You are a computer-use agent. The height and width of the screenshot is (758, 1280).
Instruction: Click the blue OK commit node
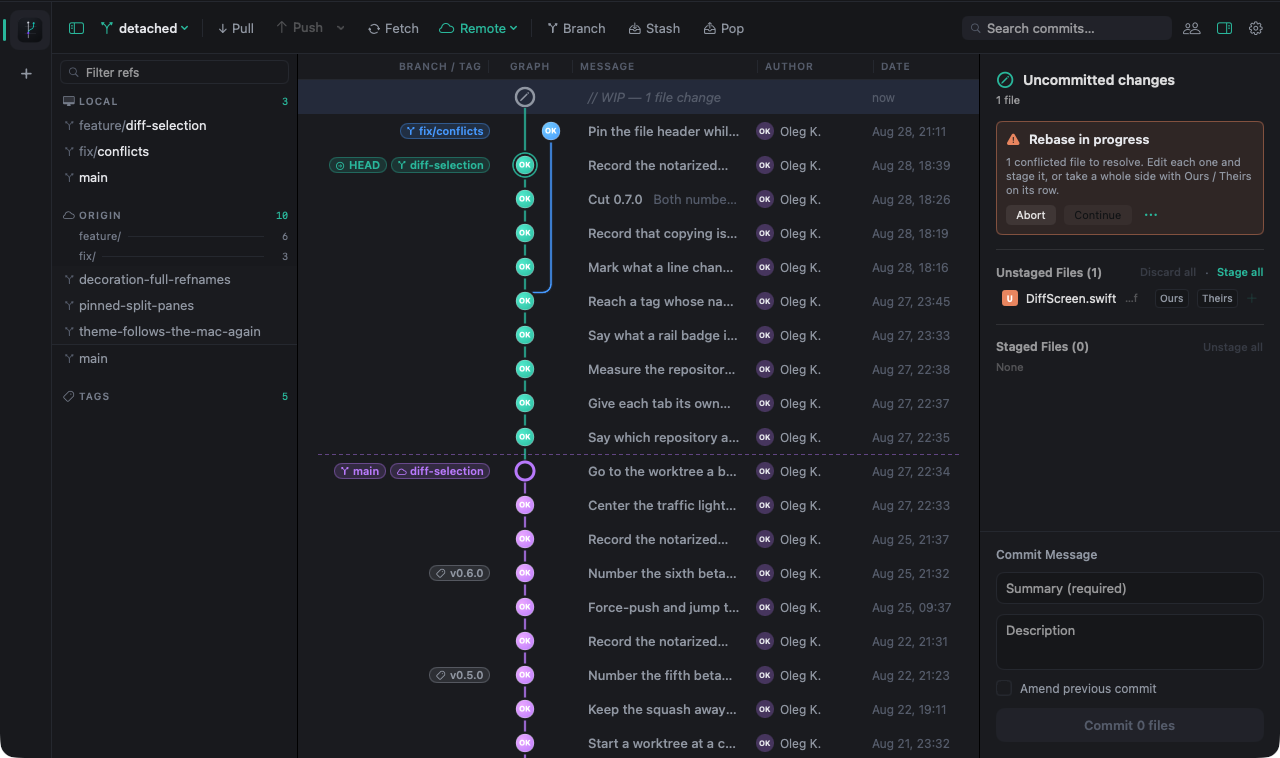pyautogui.click(x=551, y=131)
